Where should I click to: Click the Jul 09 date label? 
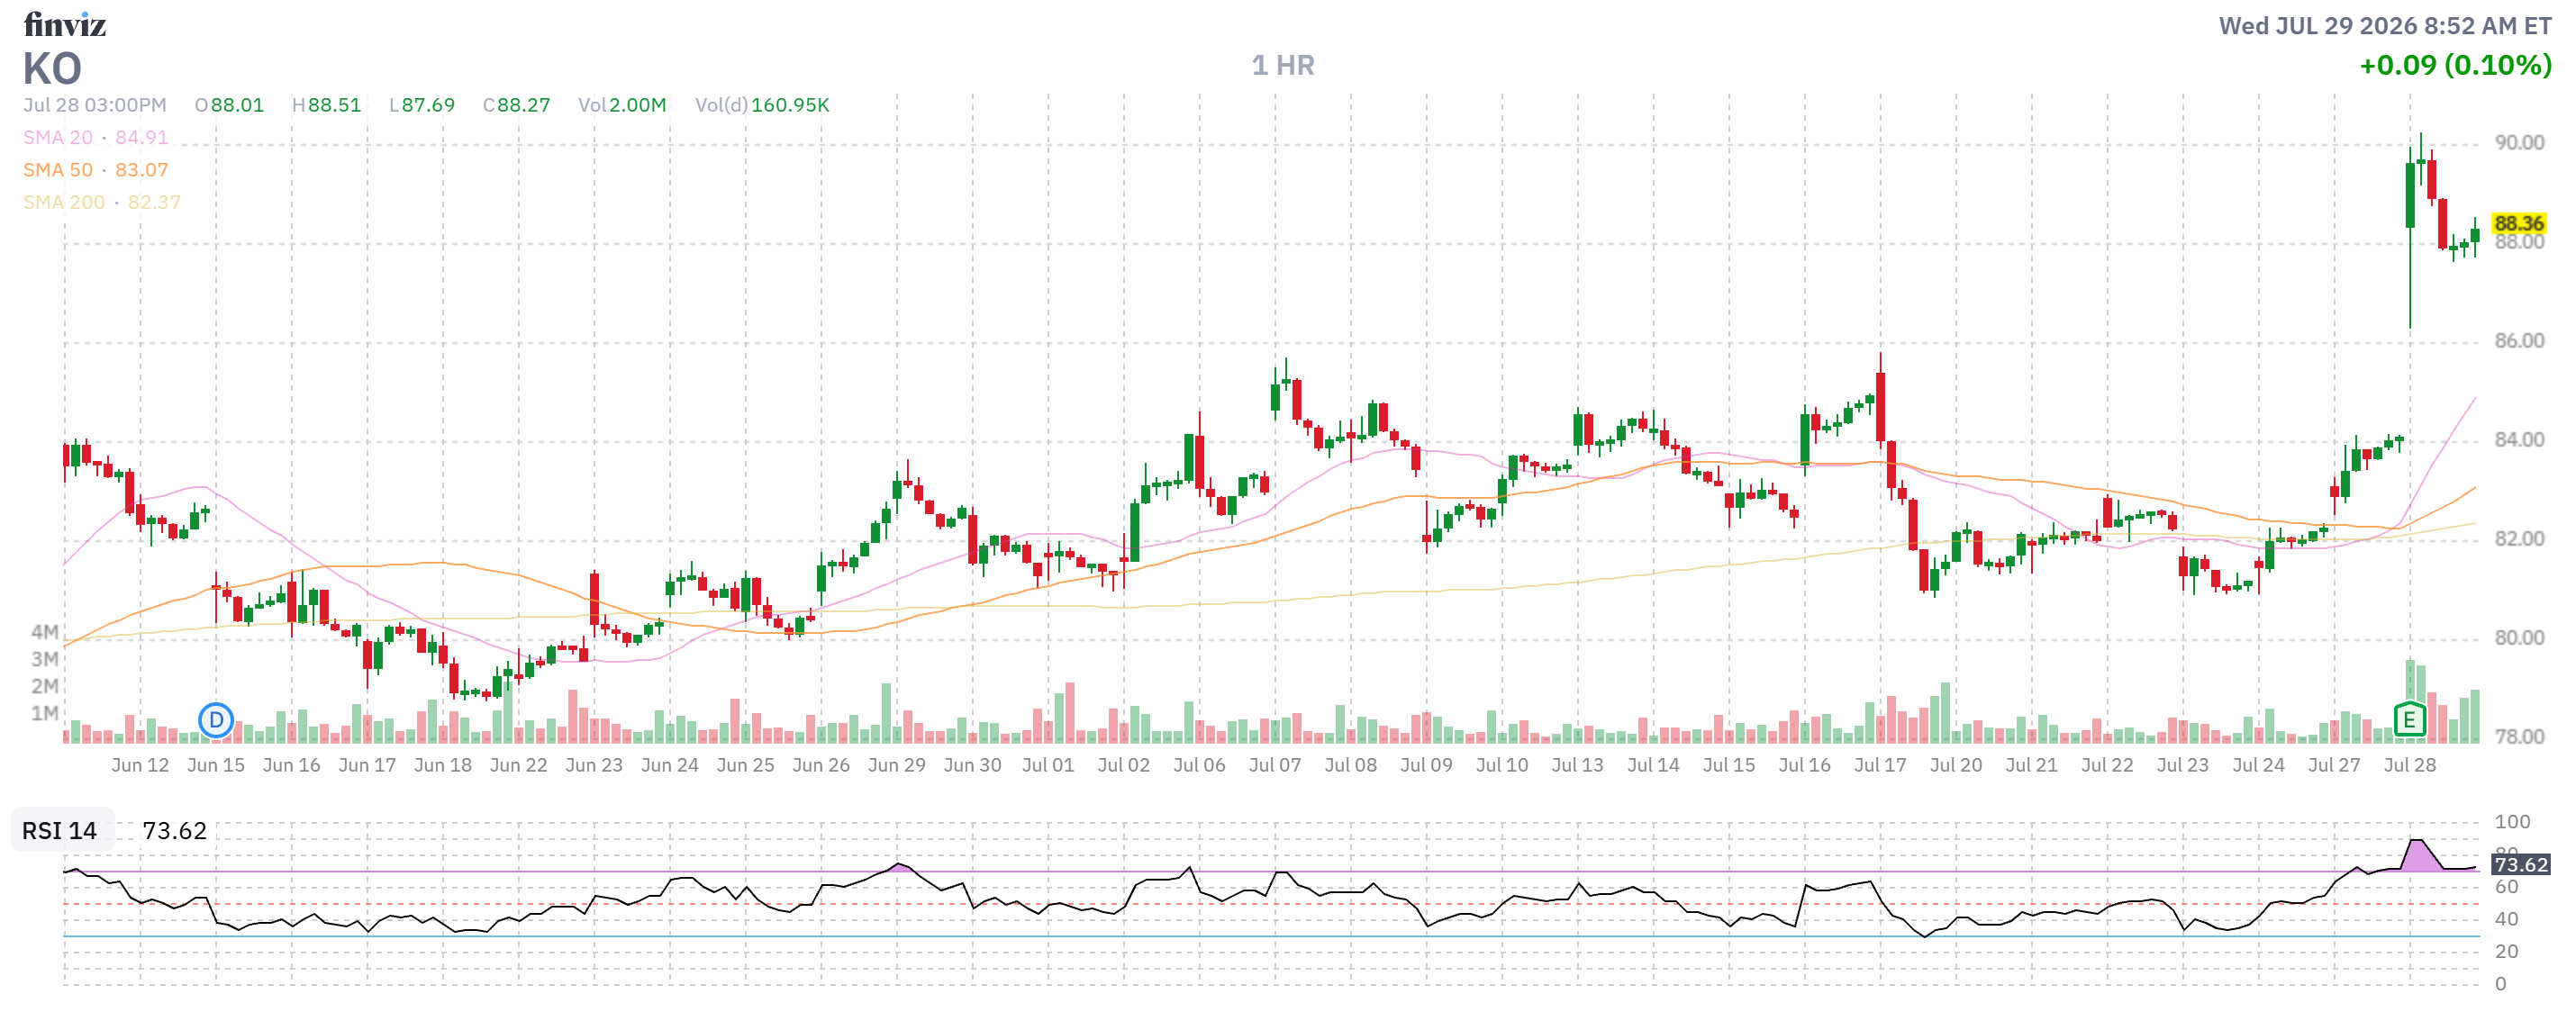click(x=1426, y=765)
